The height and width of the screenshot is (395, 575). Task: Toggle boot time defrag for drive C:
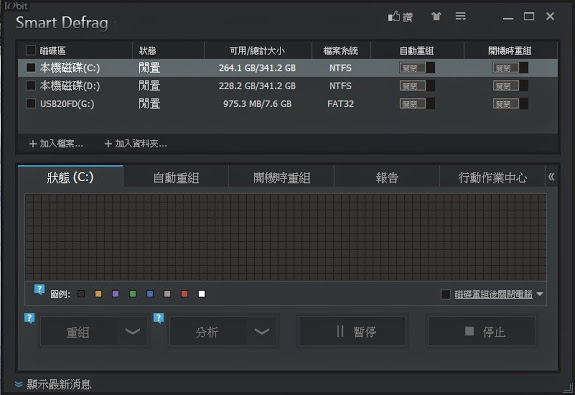(x=510, y=68)
